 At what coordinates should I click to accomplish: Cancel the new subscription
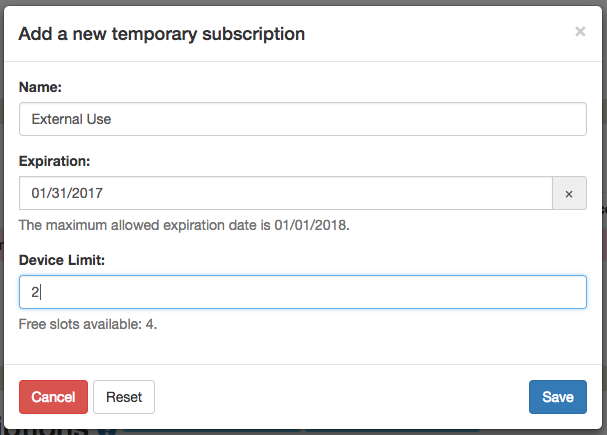(53, 397)
